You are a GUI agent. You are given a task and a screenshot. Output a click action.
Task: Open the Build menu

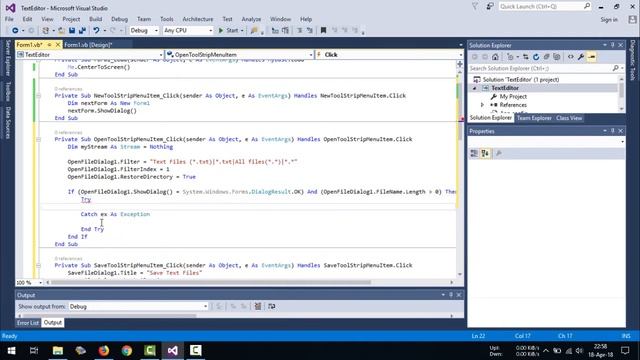(96, 19)
